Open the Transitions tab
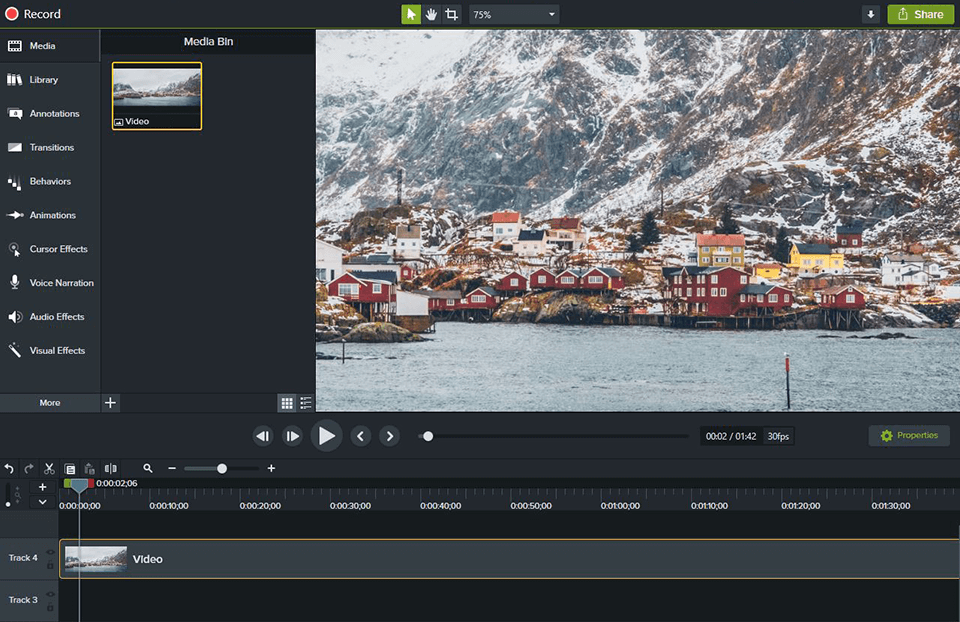Viewport: 960px width, 622px height. [50, 148]
